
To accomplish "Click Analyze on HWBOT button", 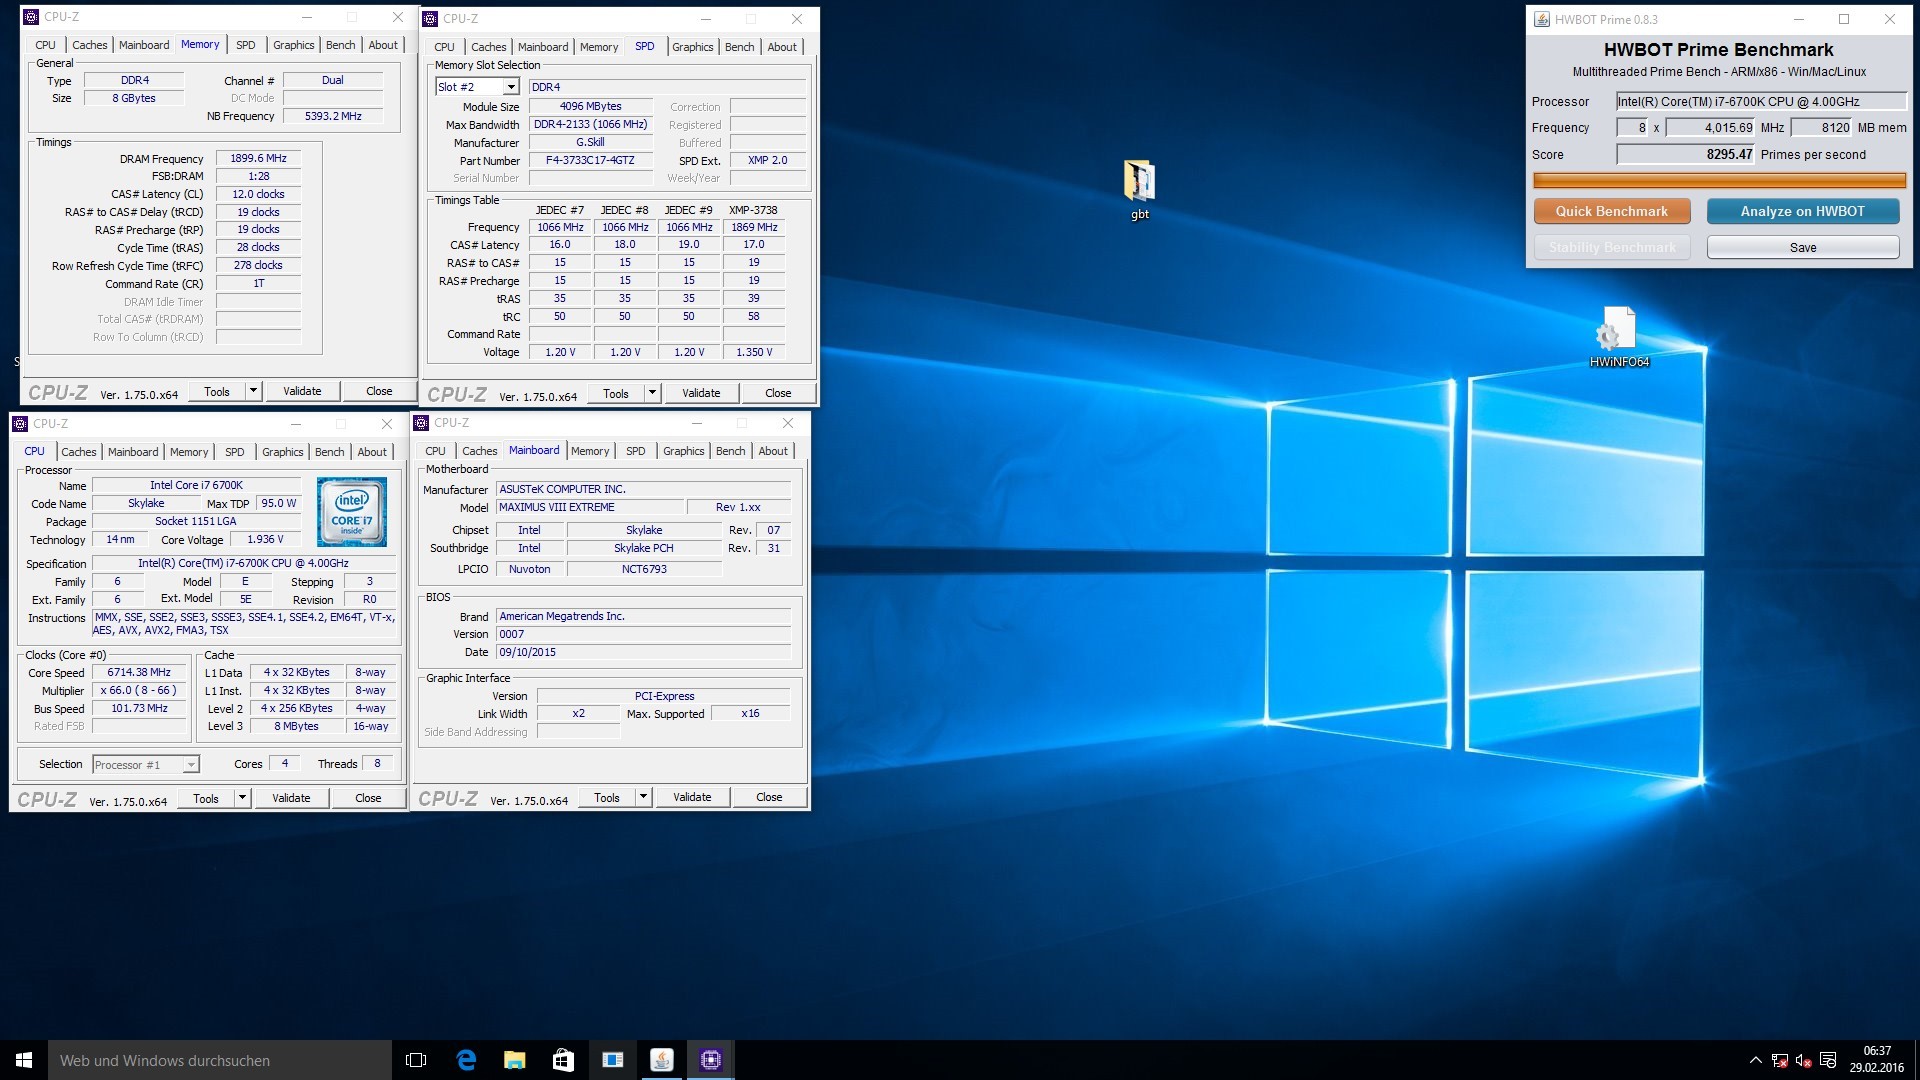I will point(1802,211).
